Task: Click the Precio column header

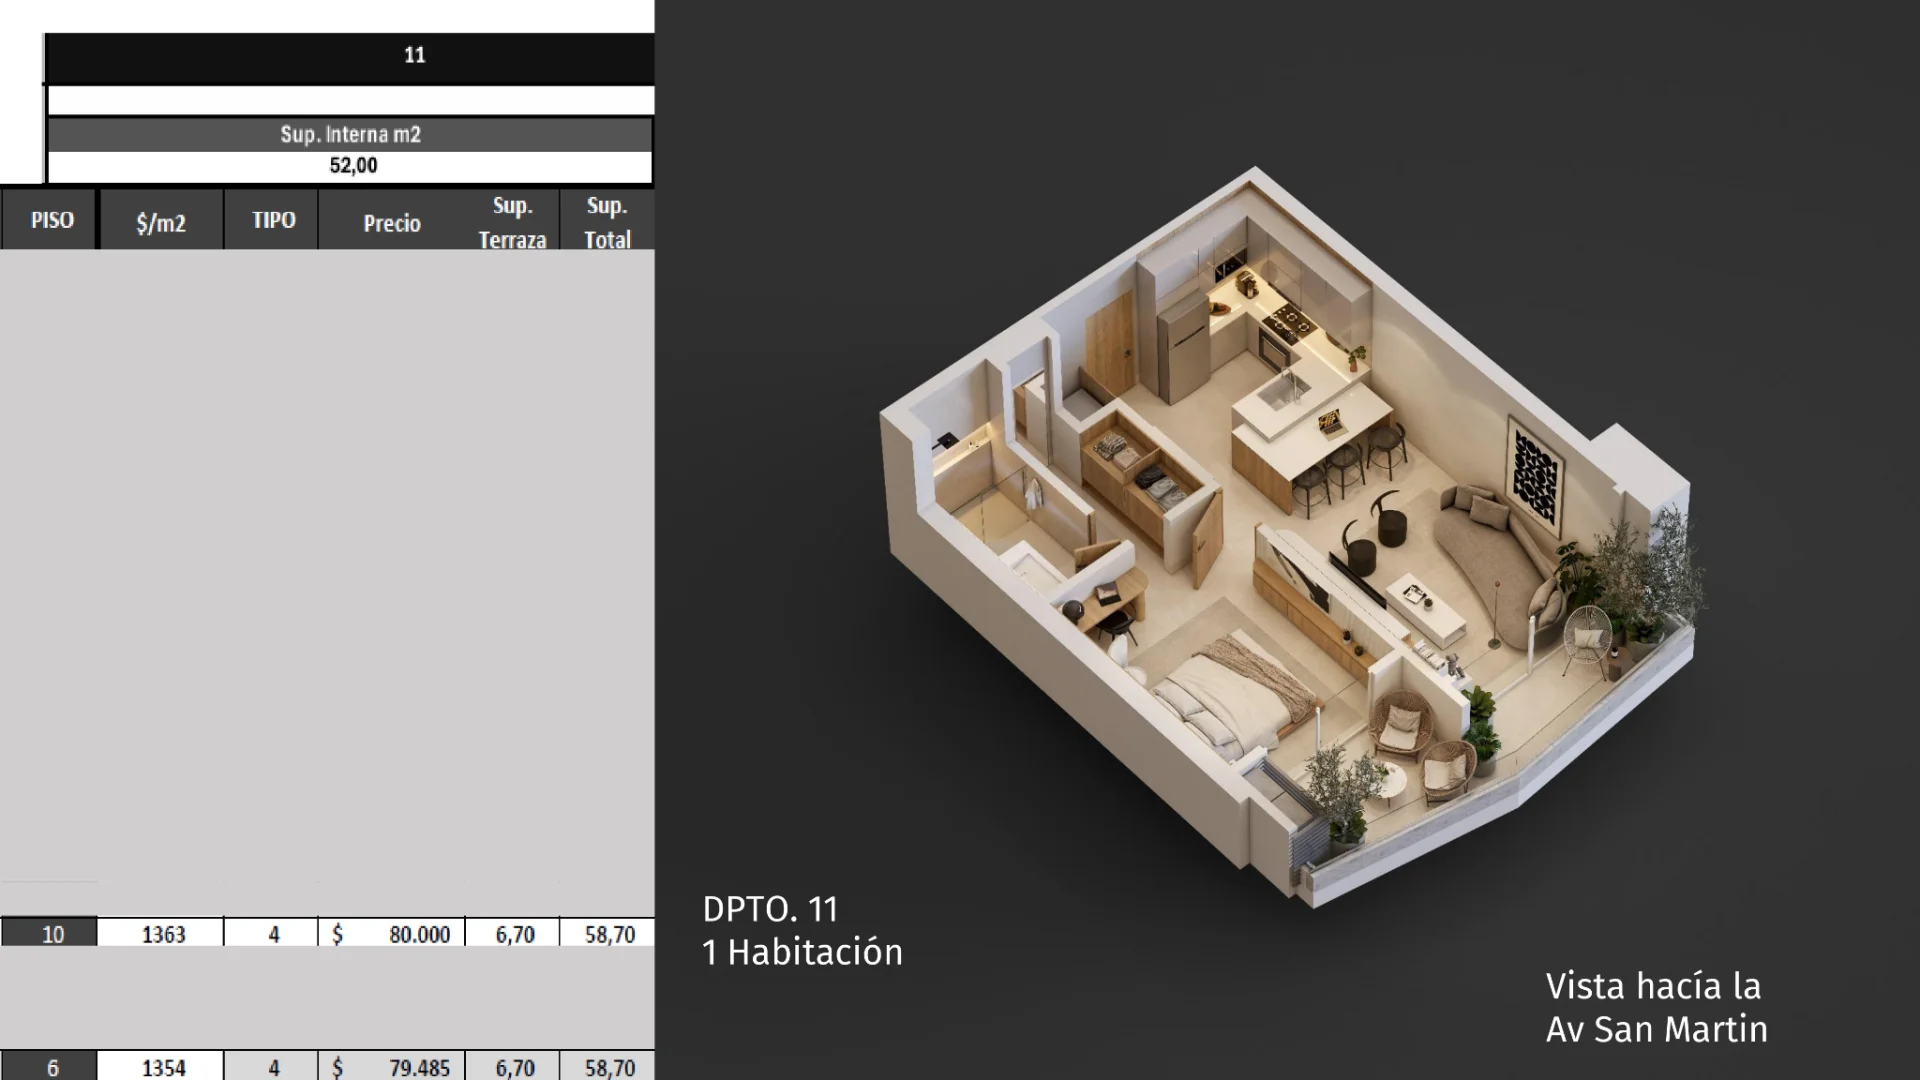Action: (391, 223)
